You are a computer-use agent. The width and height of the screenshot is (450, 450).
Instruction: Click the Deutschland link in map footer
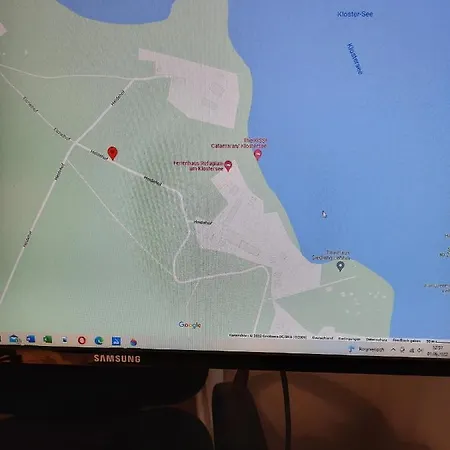pos(322,338)
